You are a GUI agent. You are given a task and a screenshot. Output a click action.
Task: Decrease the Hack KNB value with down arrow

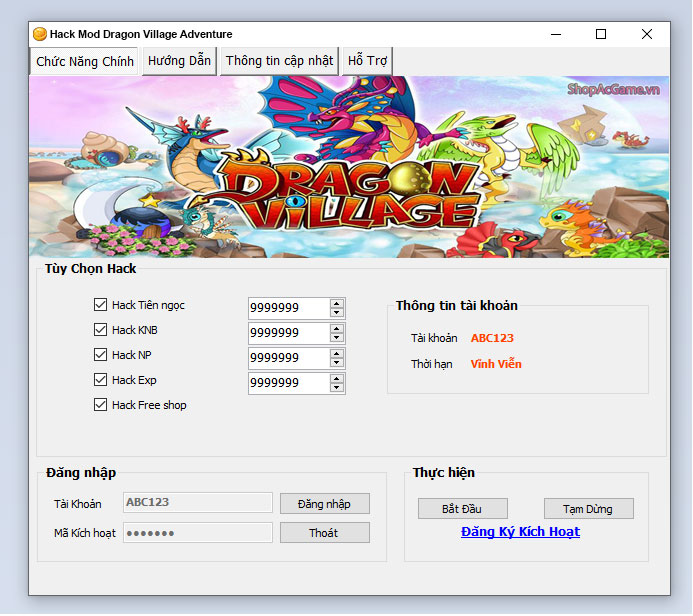click(337, 338)
